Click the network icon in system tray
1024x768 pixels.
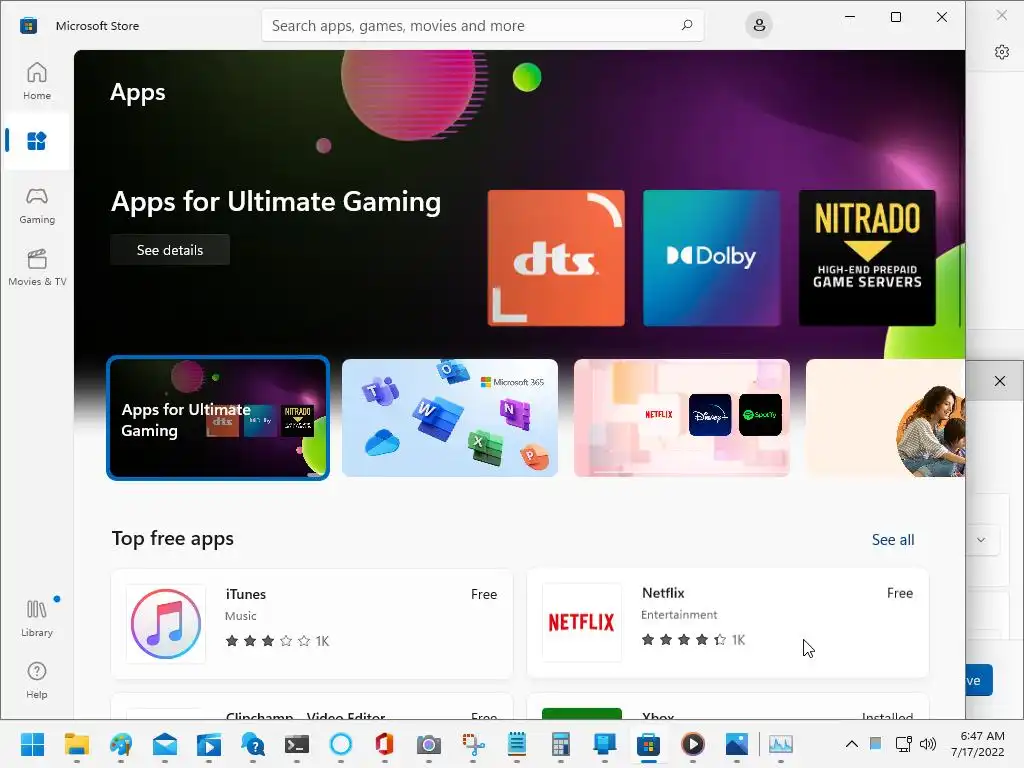(x=904, y=744)
